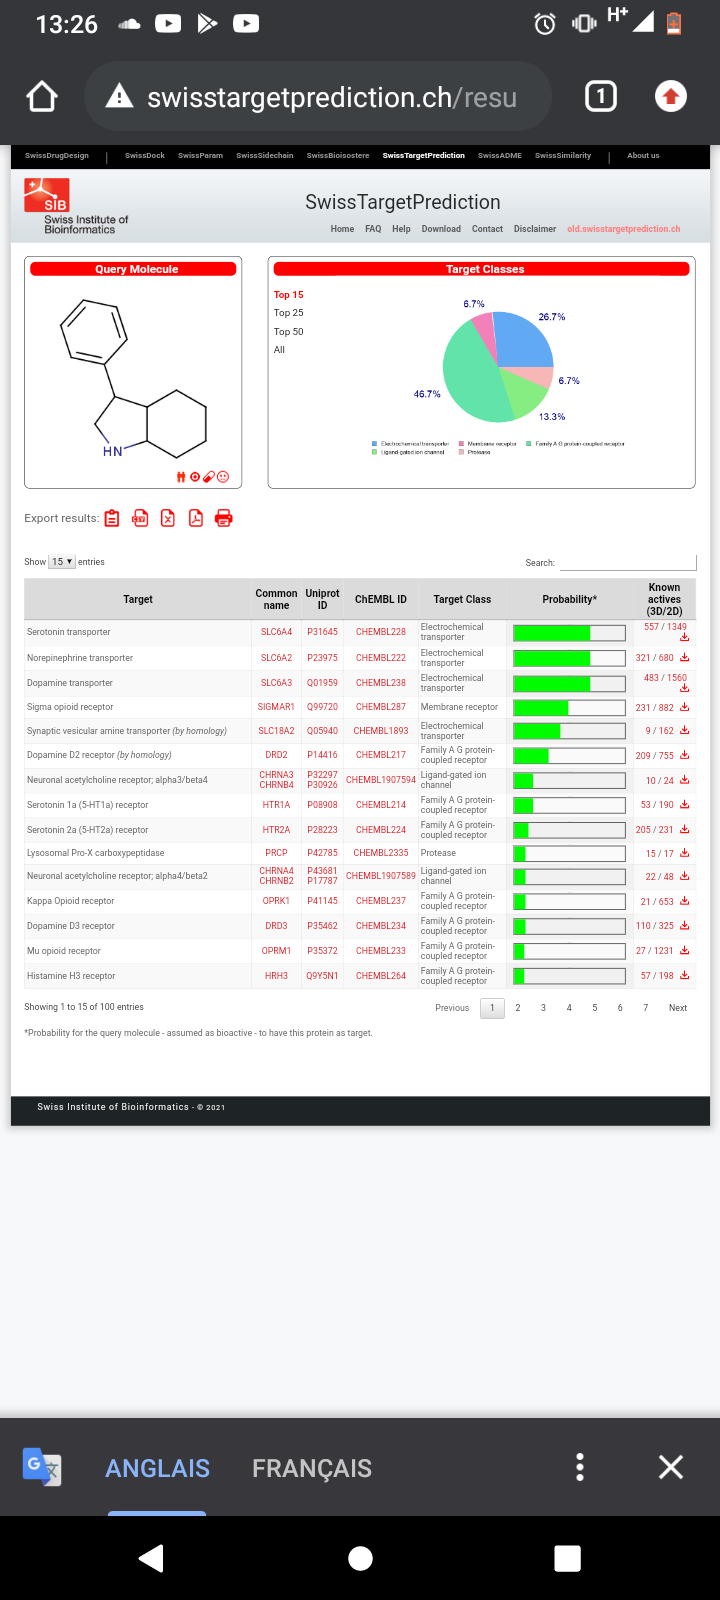Click the Next pagination button
Screen dimensions: 720x1600
[678, 1008]
